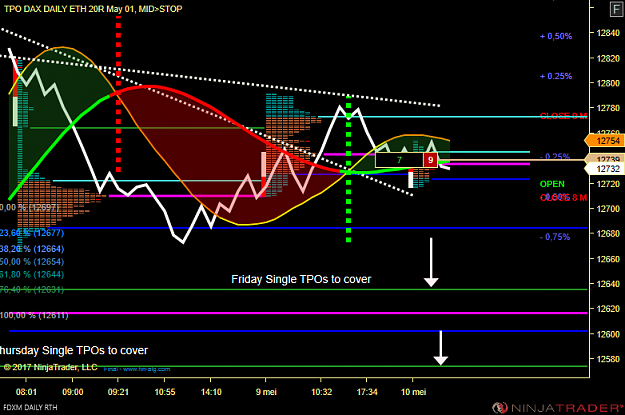Click the green OPEN label
Viewport: 625px width, 415px height.
[552, 184]
